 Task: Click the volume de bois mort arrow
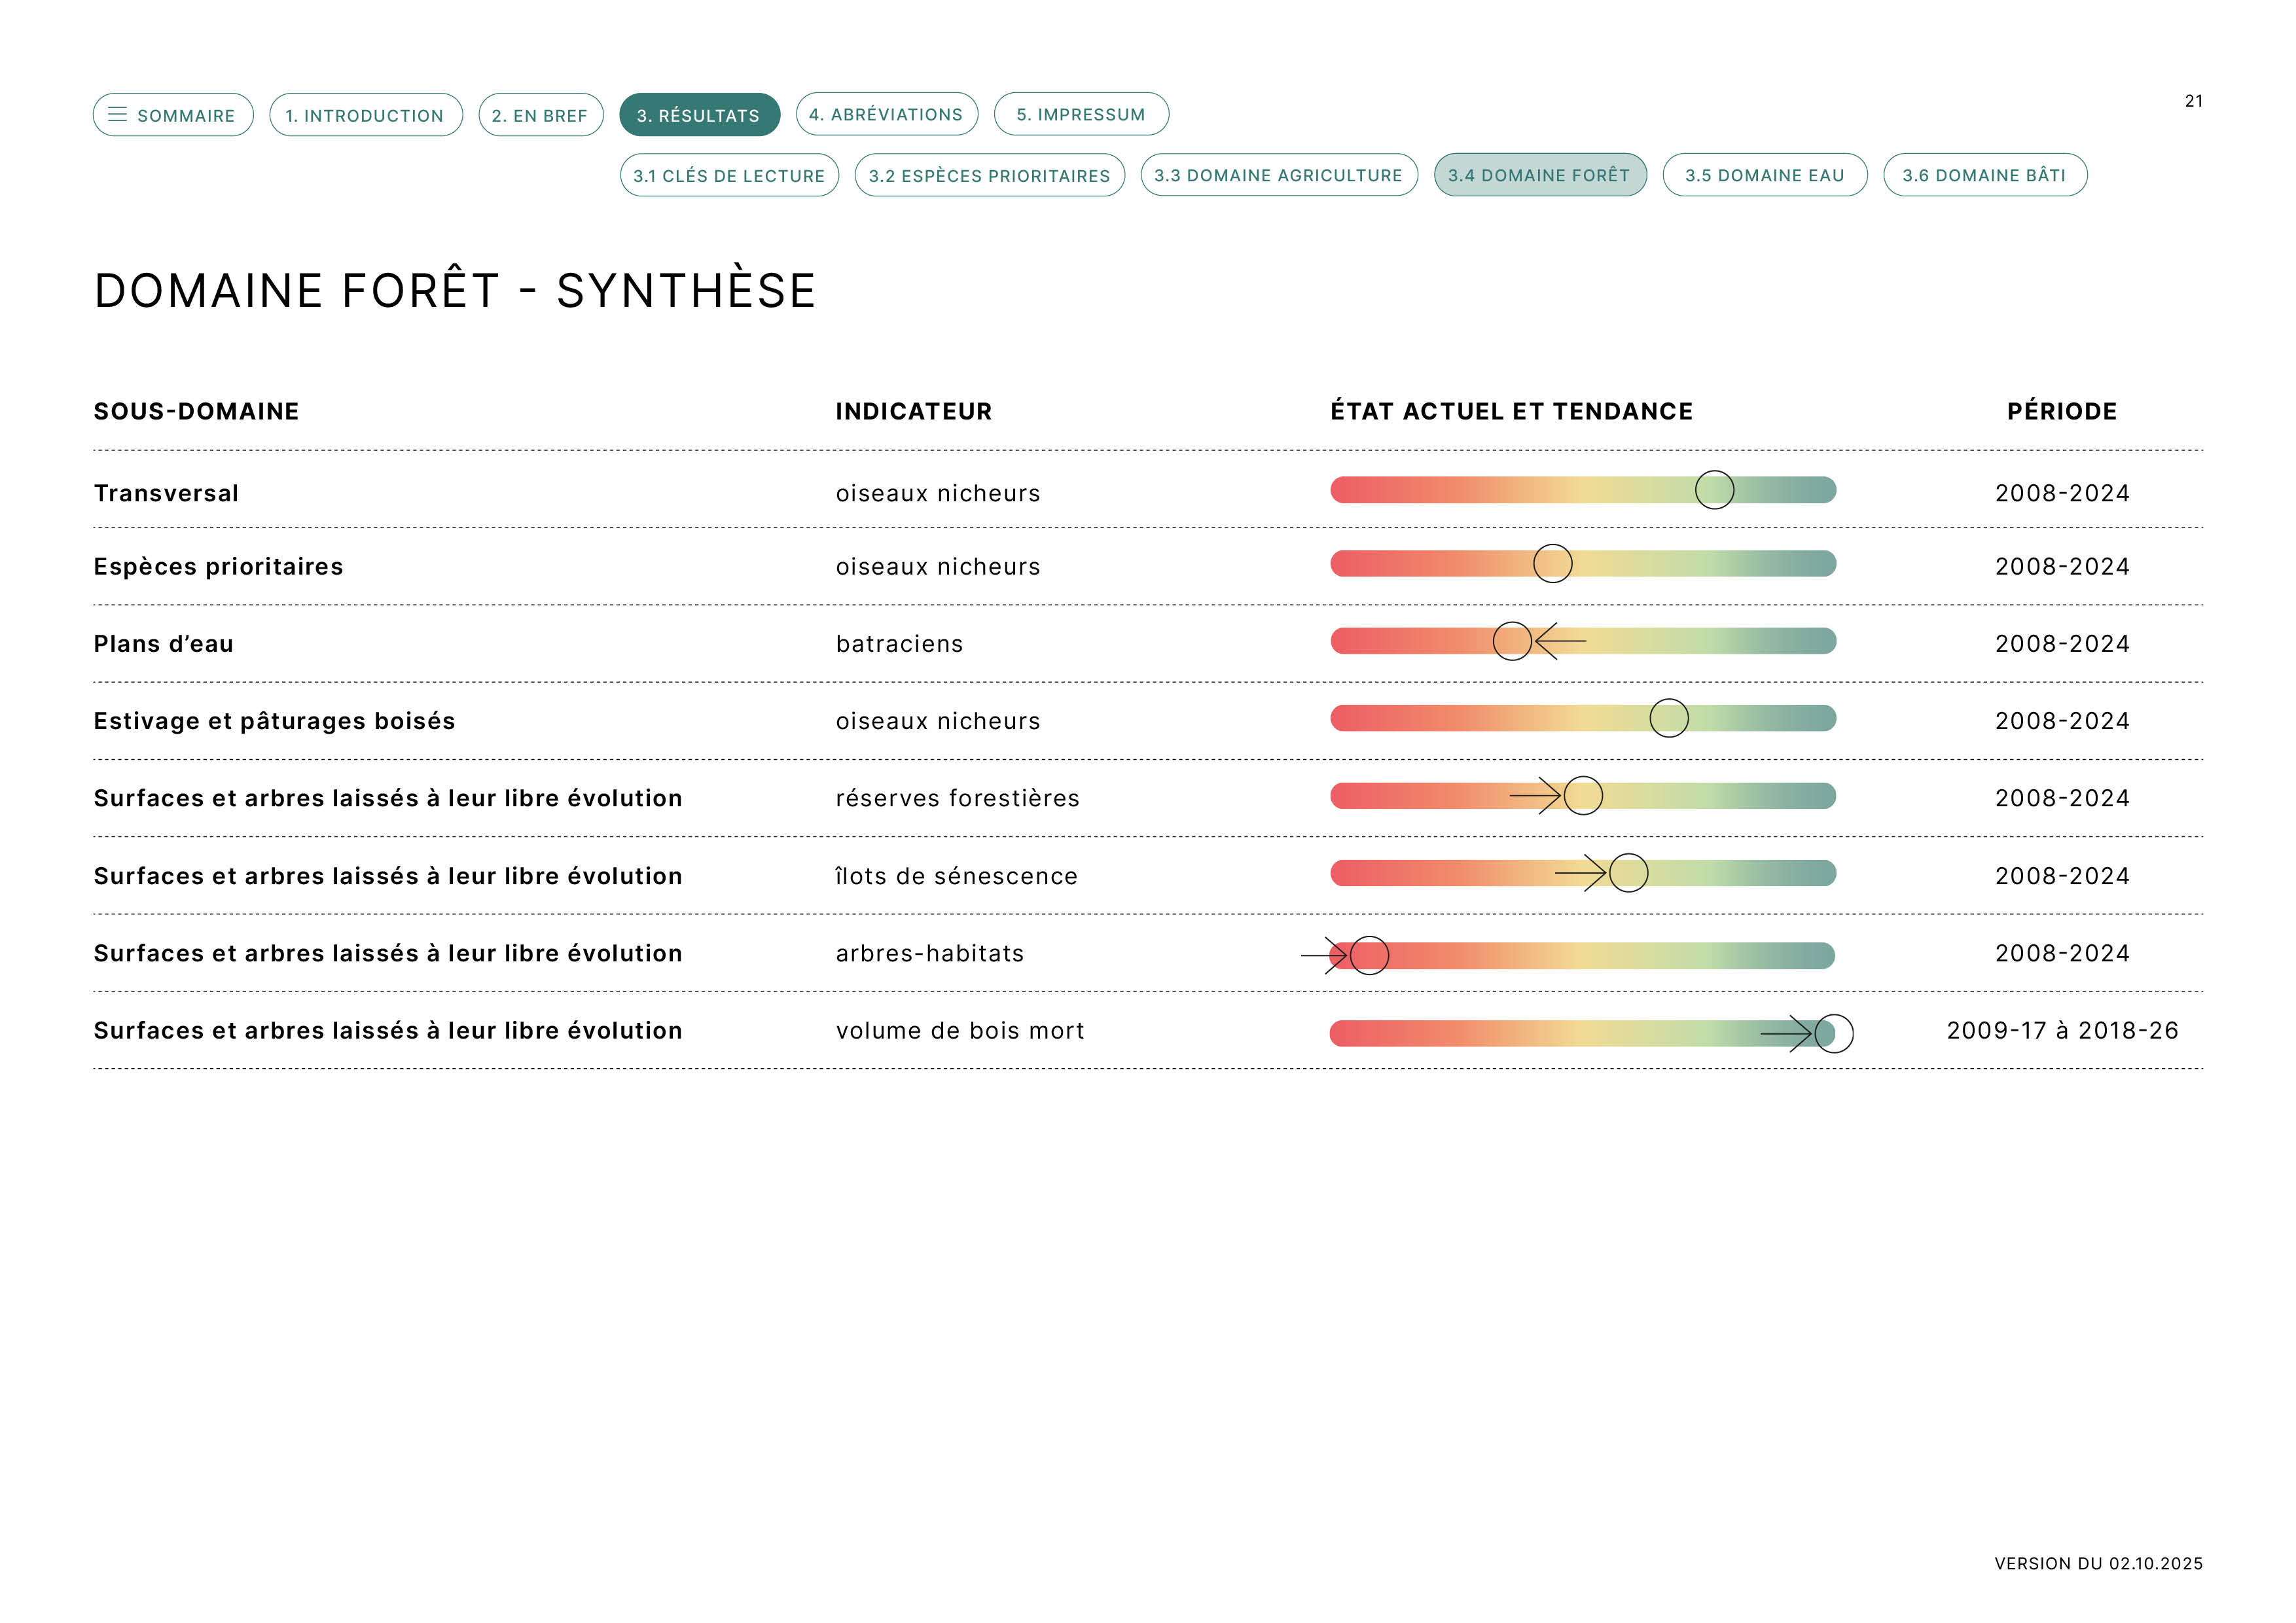[1787, 1033]
